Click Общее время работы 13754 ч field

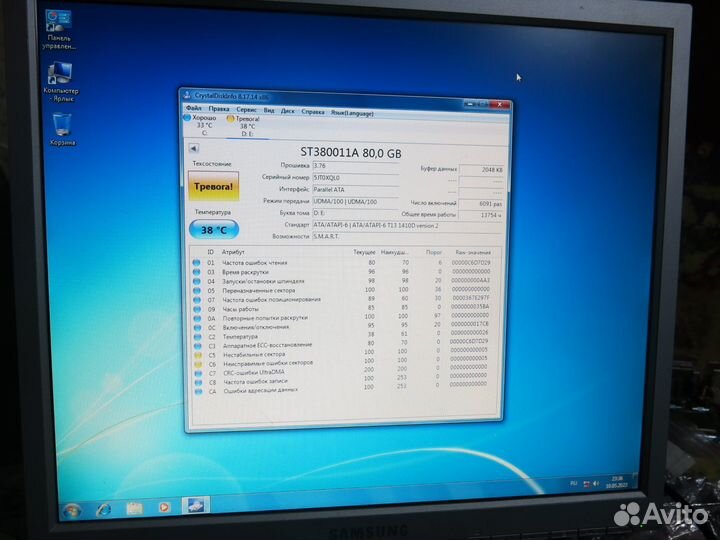pos(481,215)
